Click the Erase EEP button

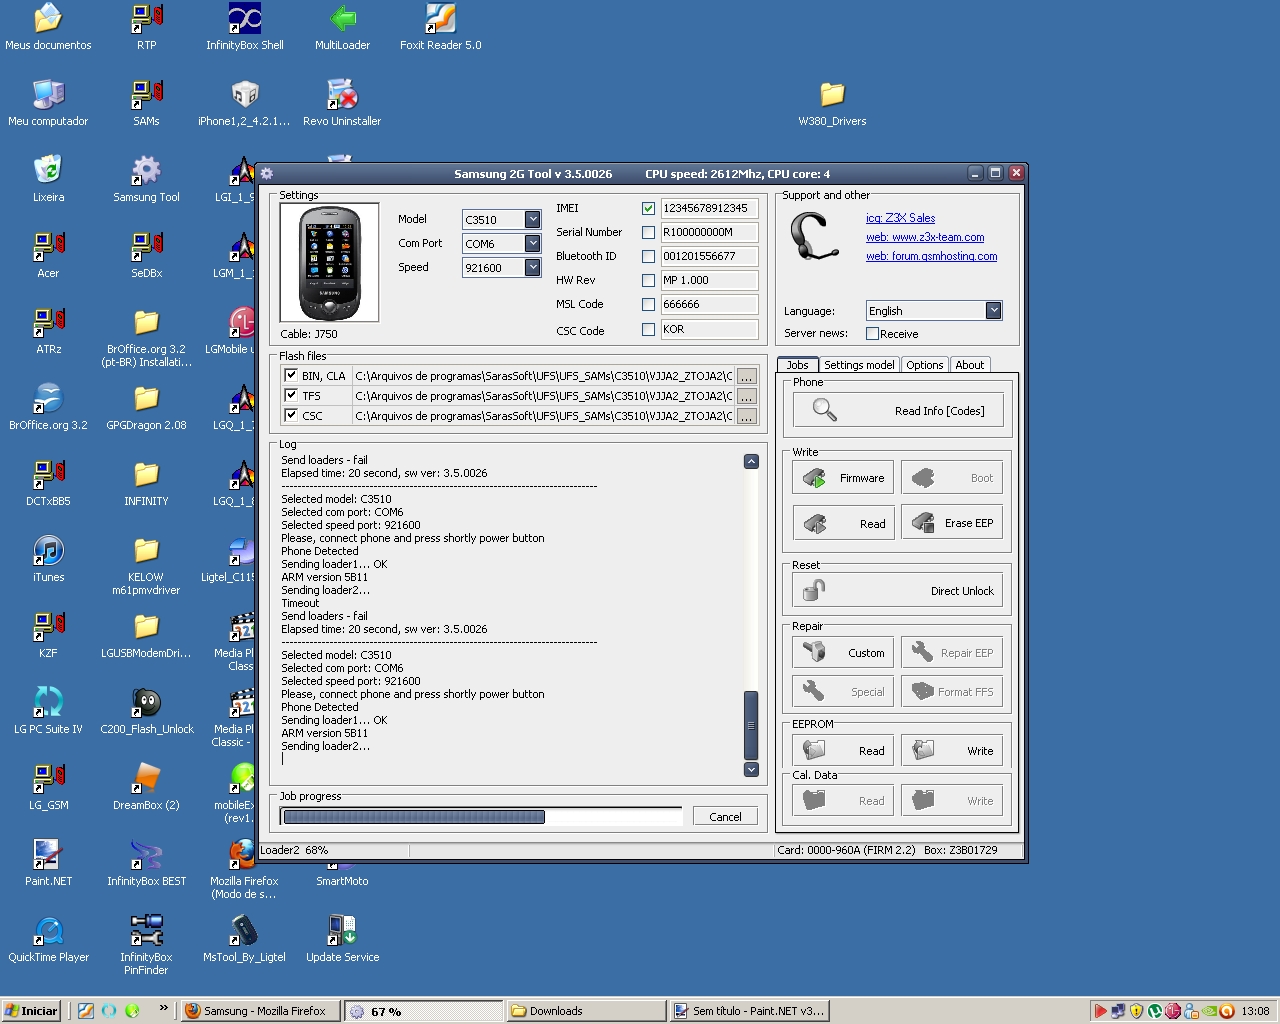point(952,522)
